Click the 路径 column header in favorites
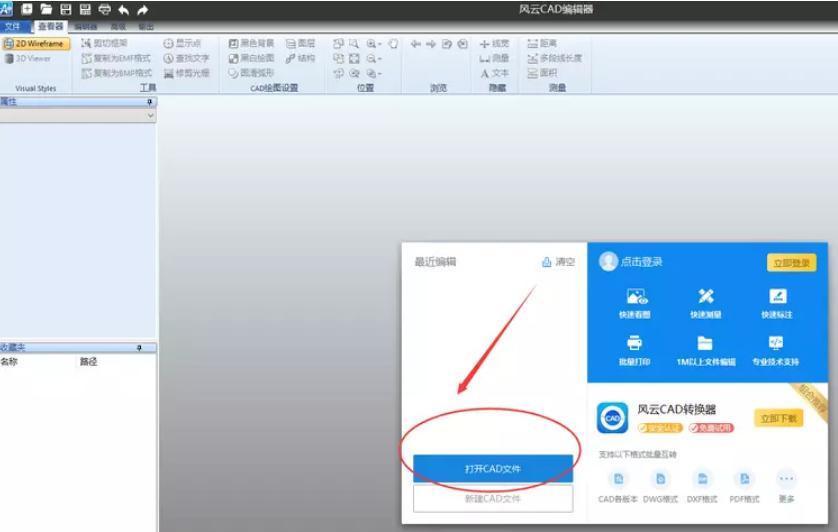 89,361
